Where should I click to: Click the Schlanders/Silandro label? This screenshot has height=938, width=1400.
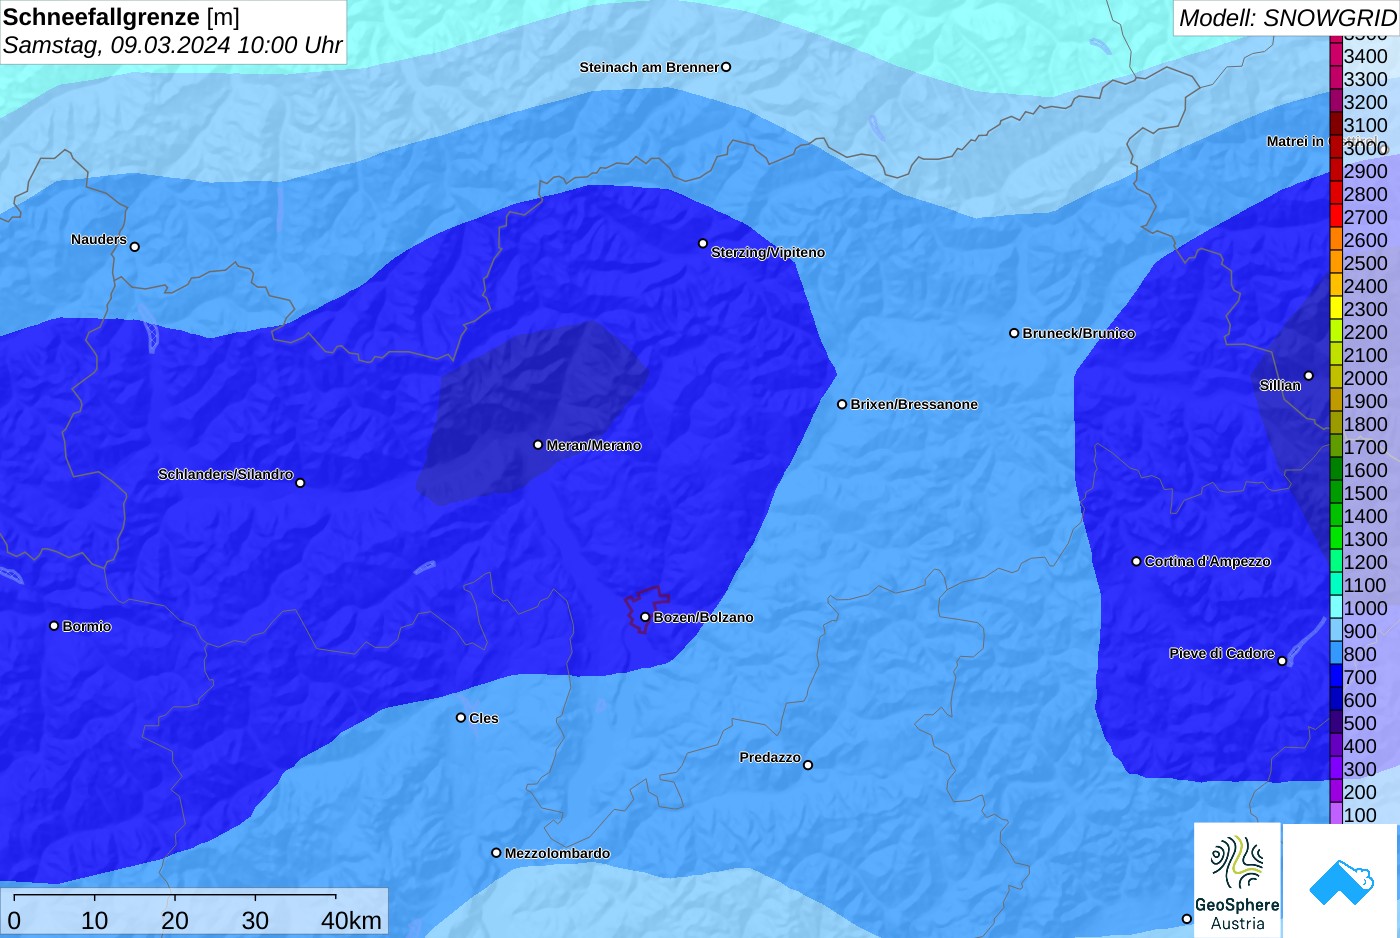pos(225,474)
